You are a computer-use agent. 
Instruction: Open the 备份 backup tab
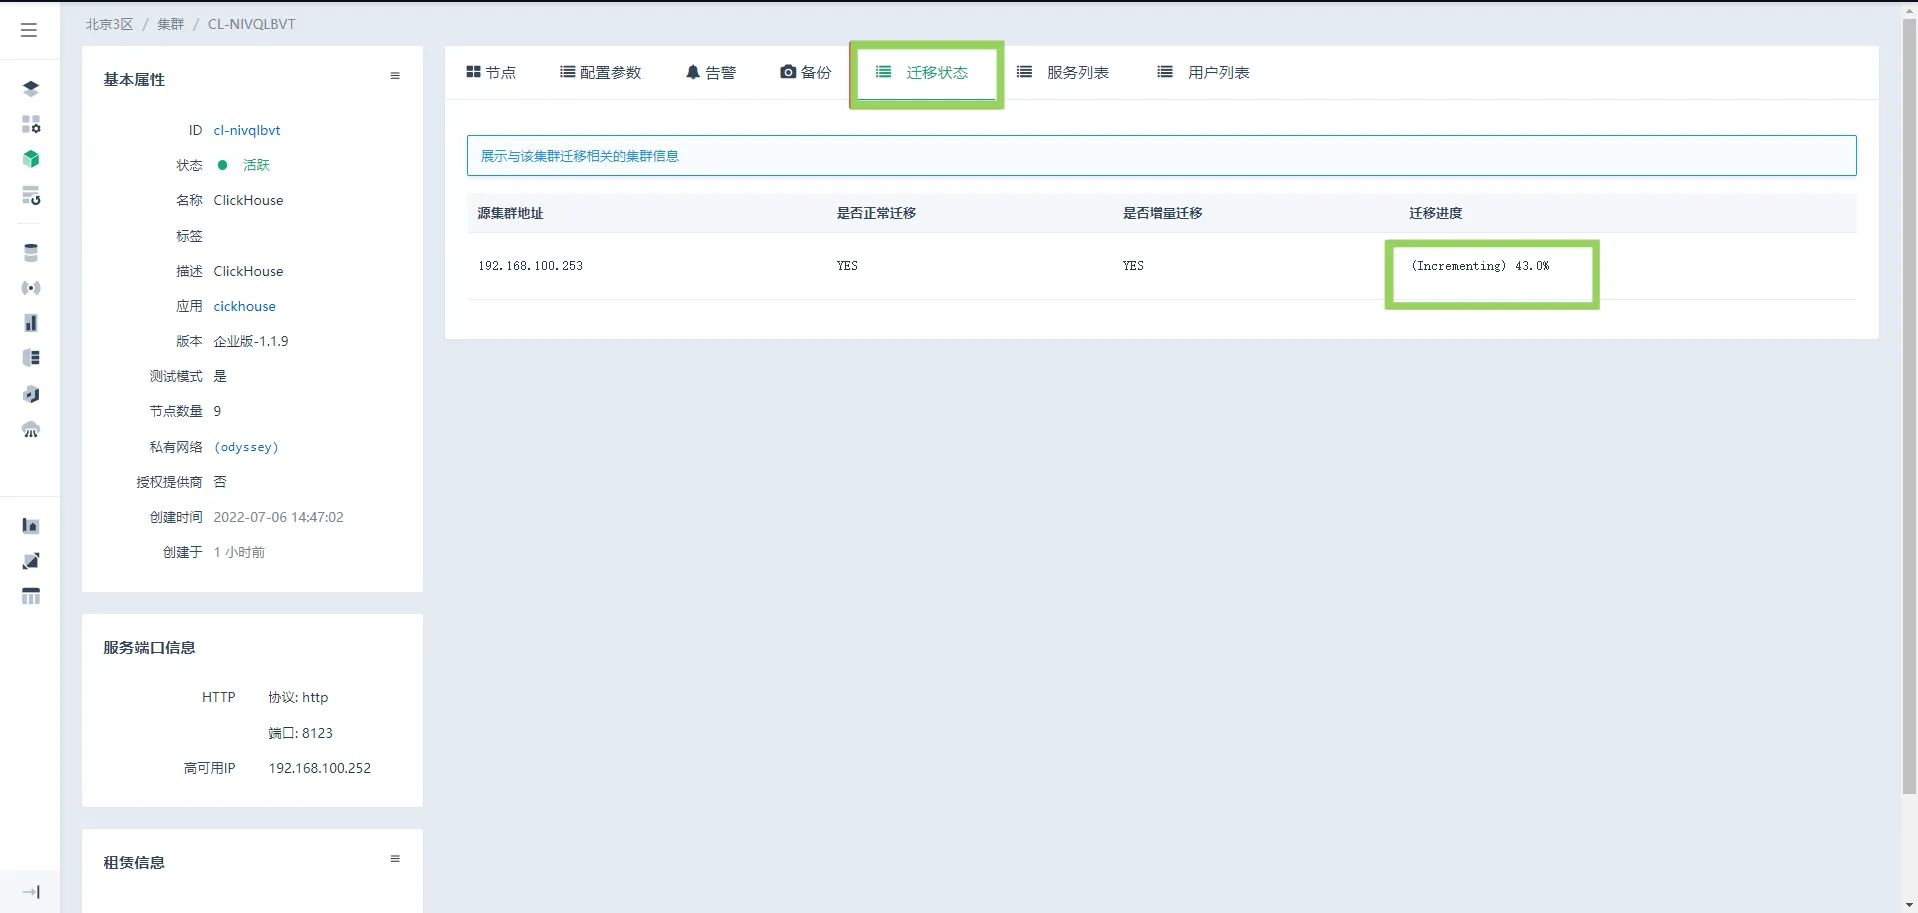point(805,72)
